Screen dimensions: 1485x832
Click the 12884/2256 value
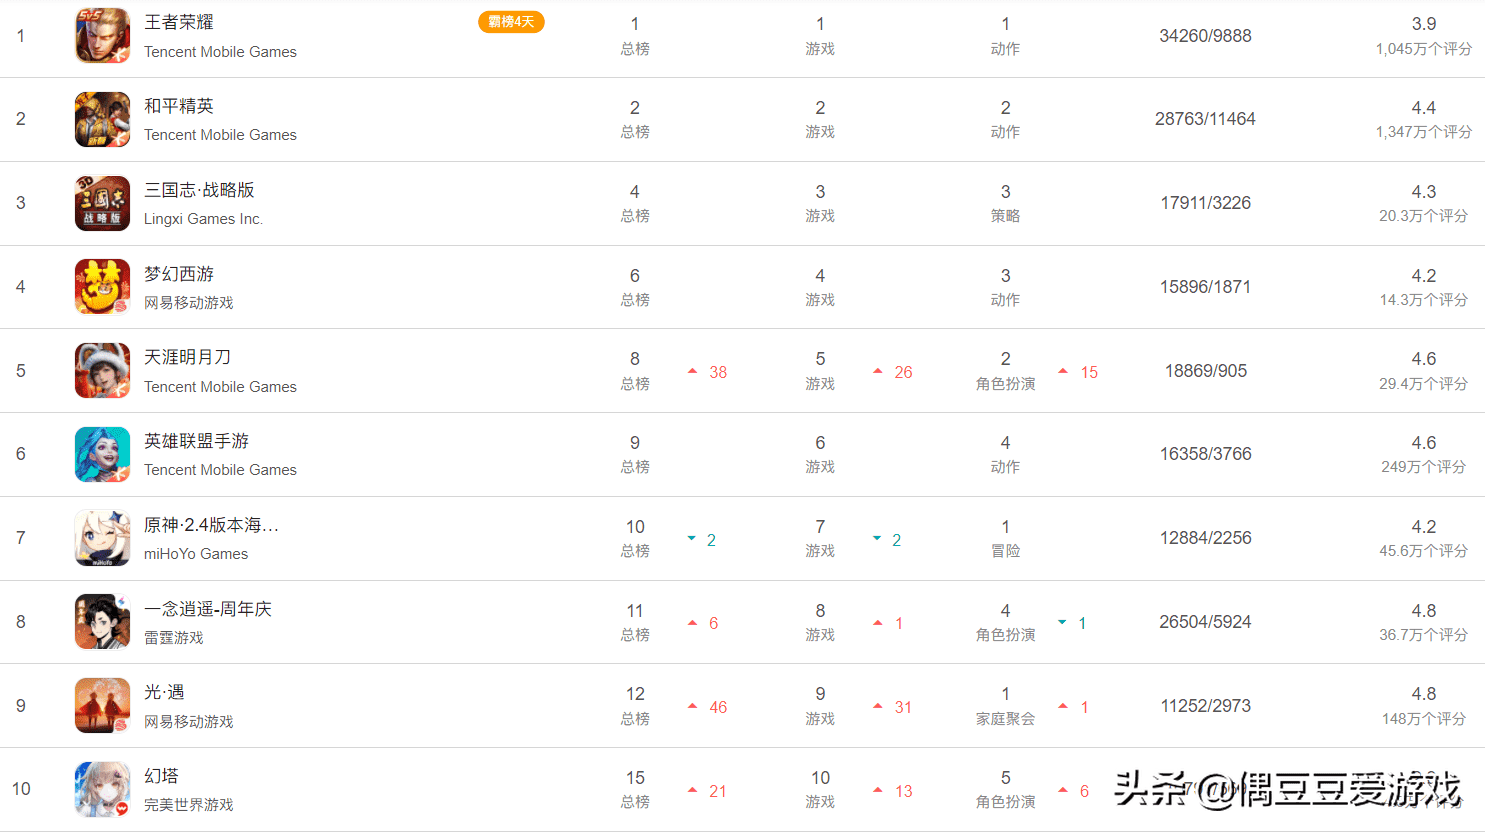(x=1205, y=538)
